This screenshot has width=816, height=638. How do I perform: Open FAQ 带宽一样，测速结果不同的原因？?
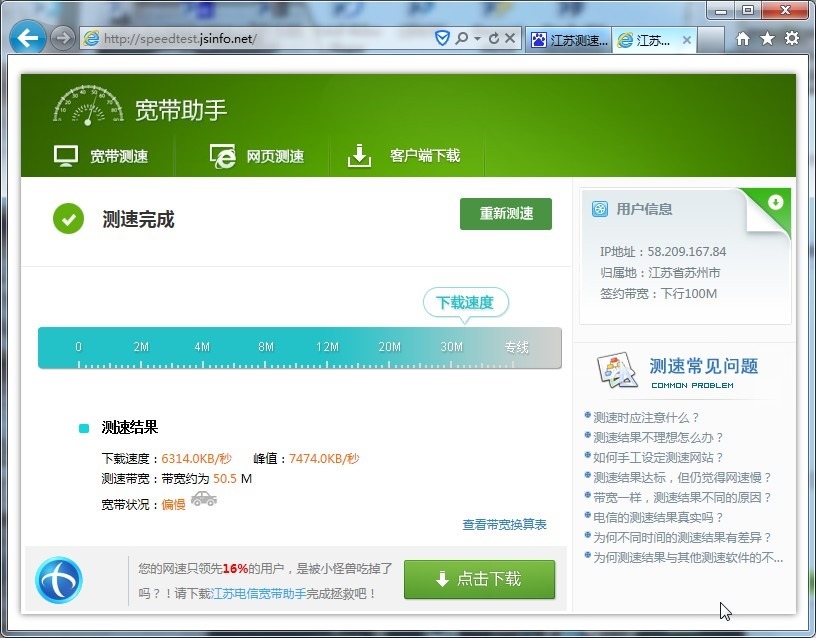[682, 497]
